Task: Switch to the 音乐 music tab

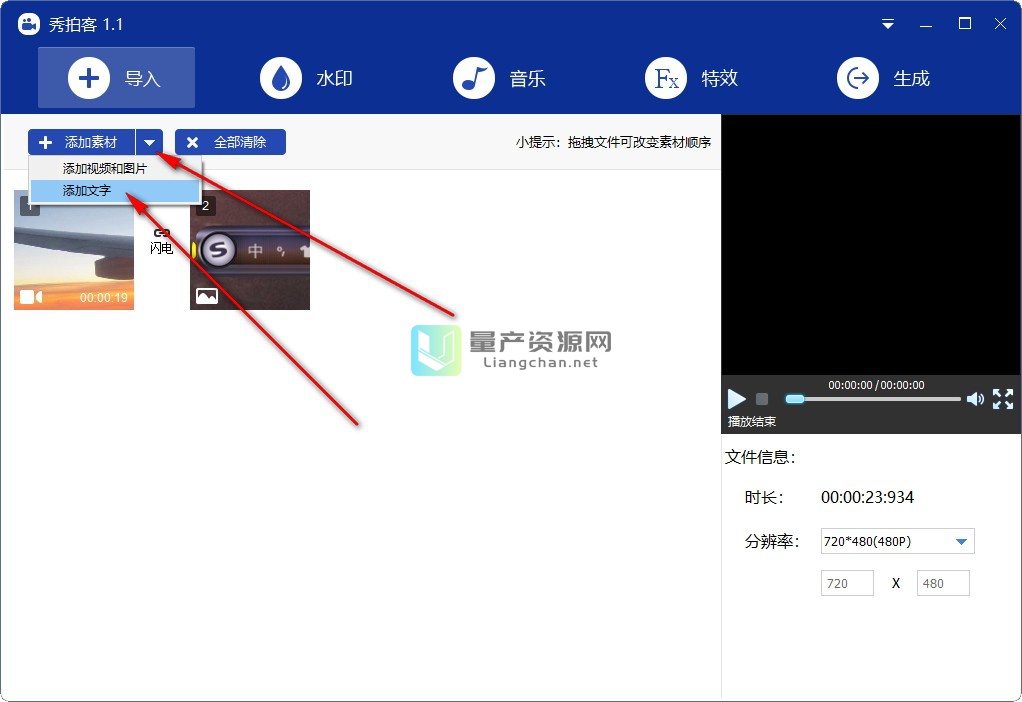Action: 499,78
